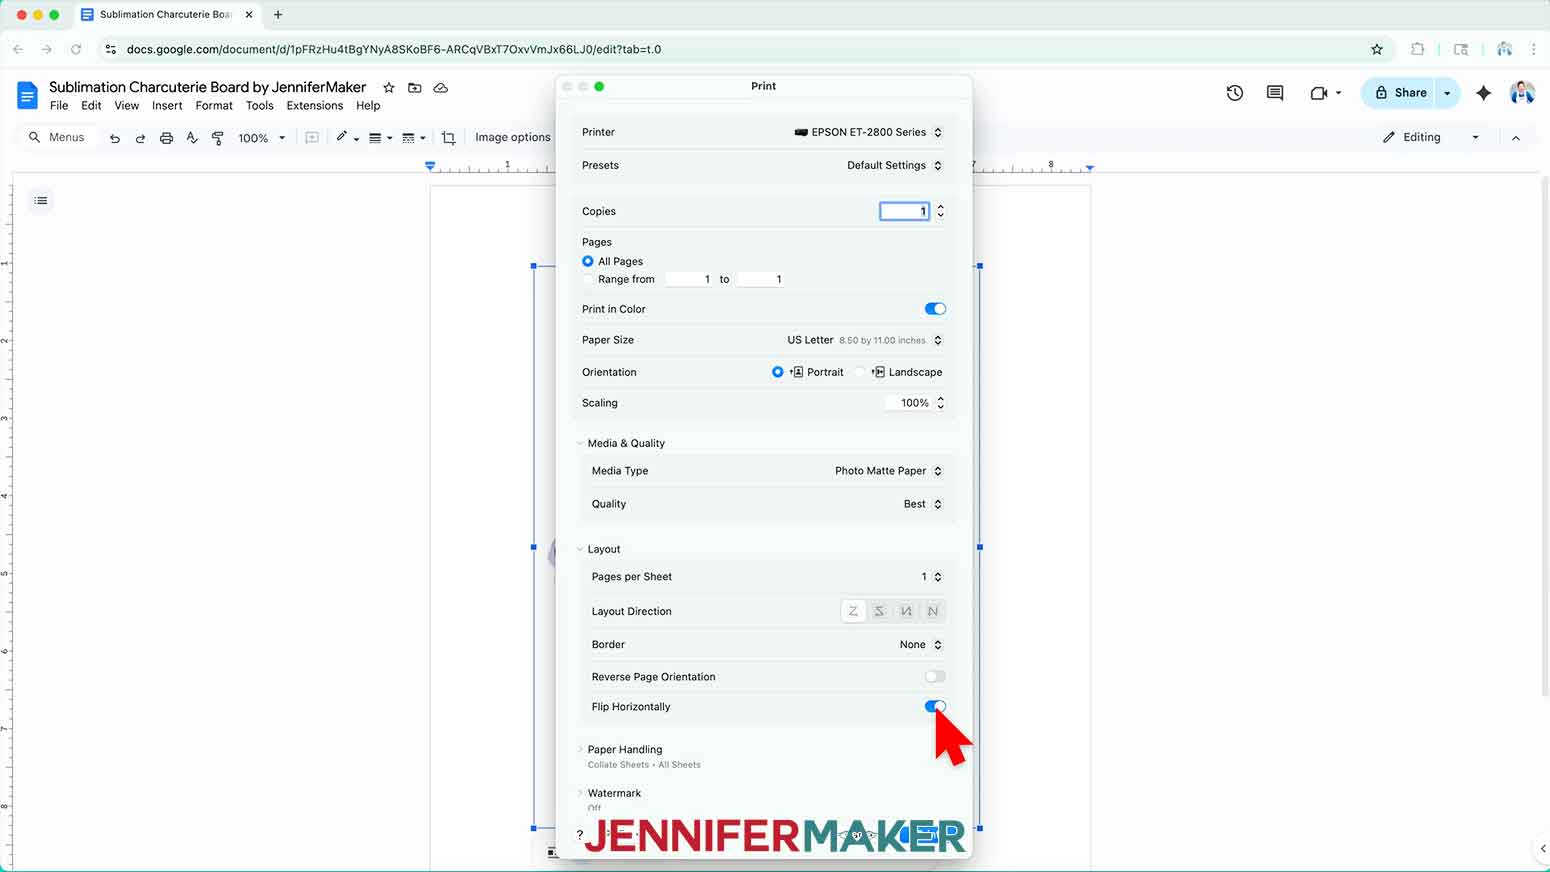
Task: Open the File menu
Action: tap(59, 106)
